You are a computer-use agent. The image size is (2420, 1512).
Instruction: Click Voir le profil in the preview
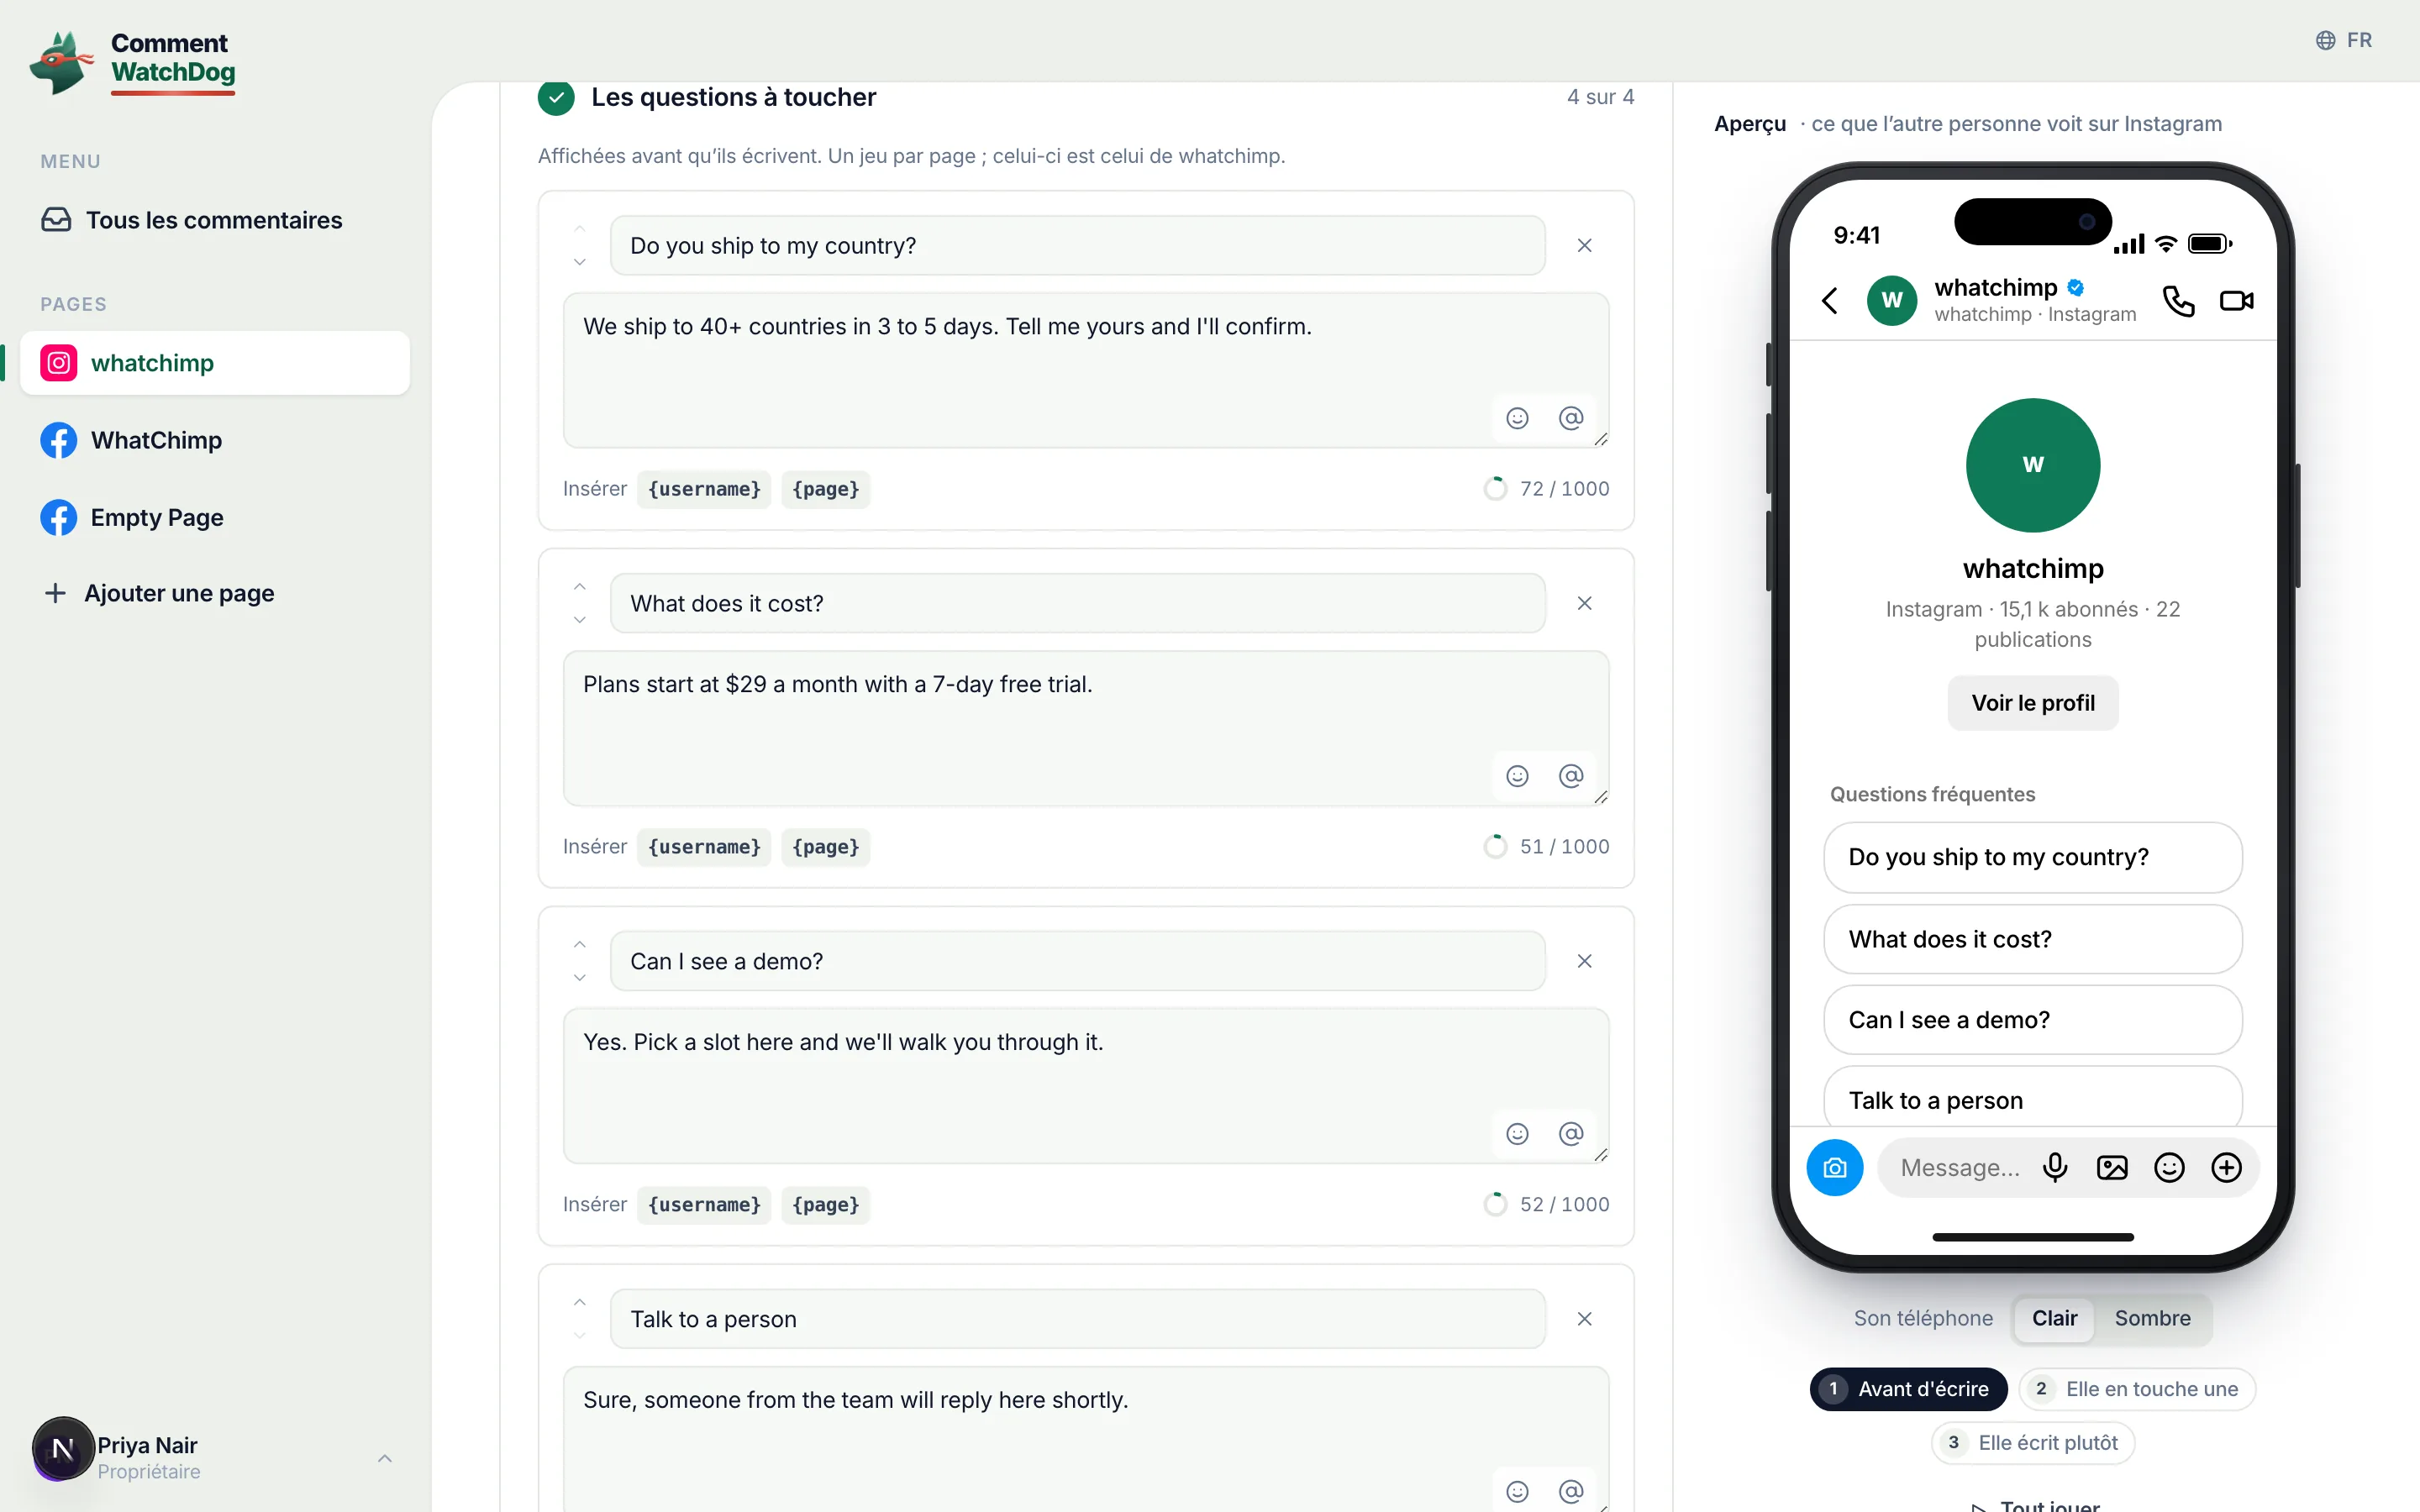pos(2033,703)
